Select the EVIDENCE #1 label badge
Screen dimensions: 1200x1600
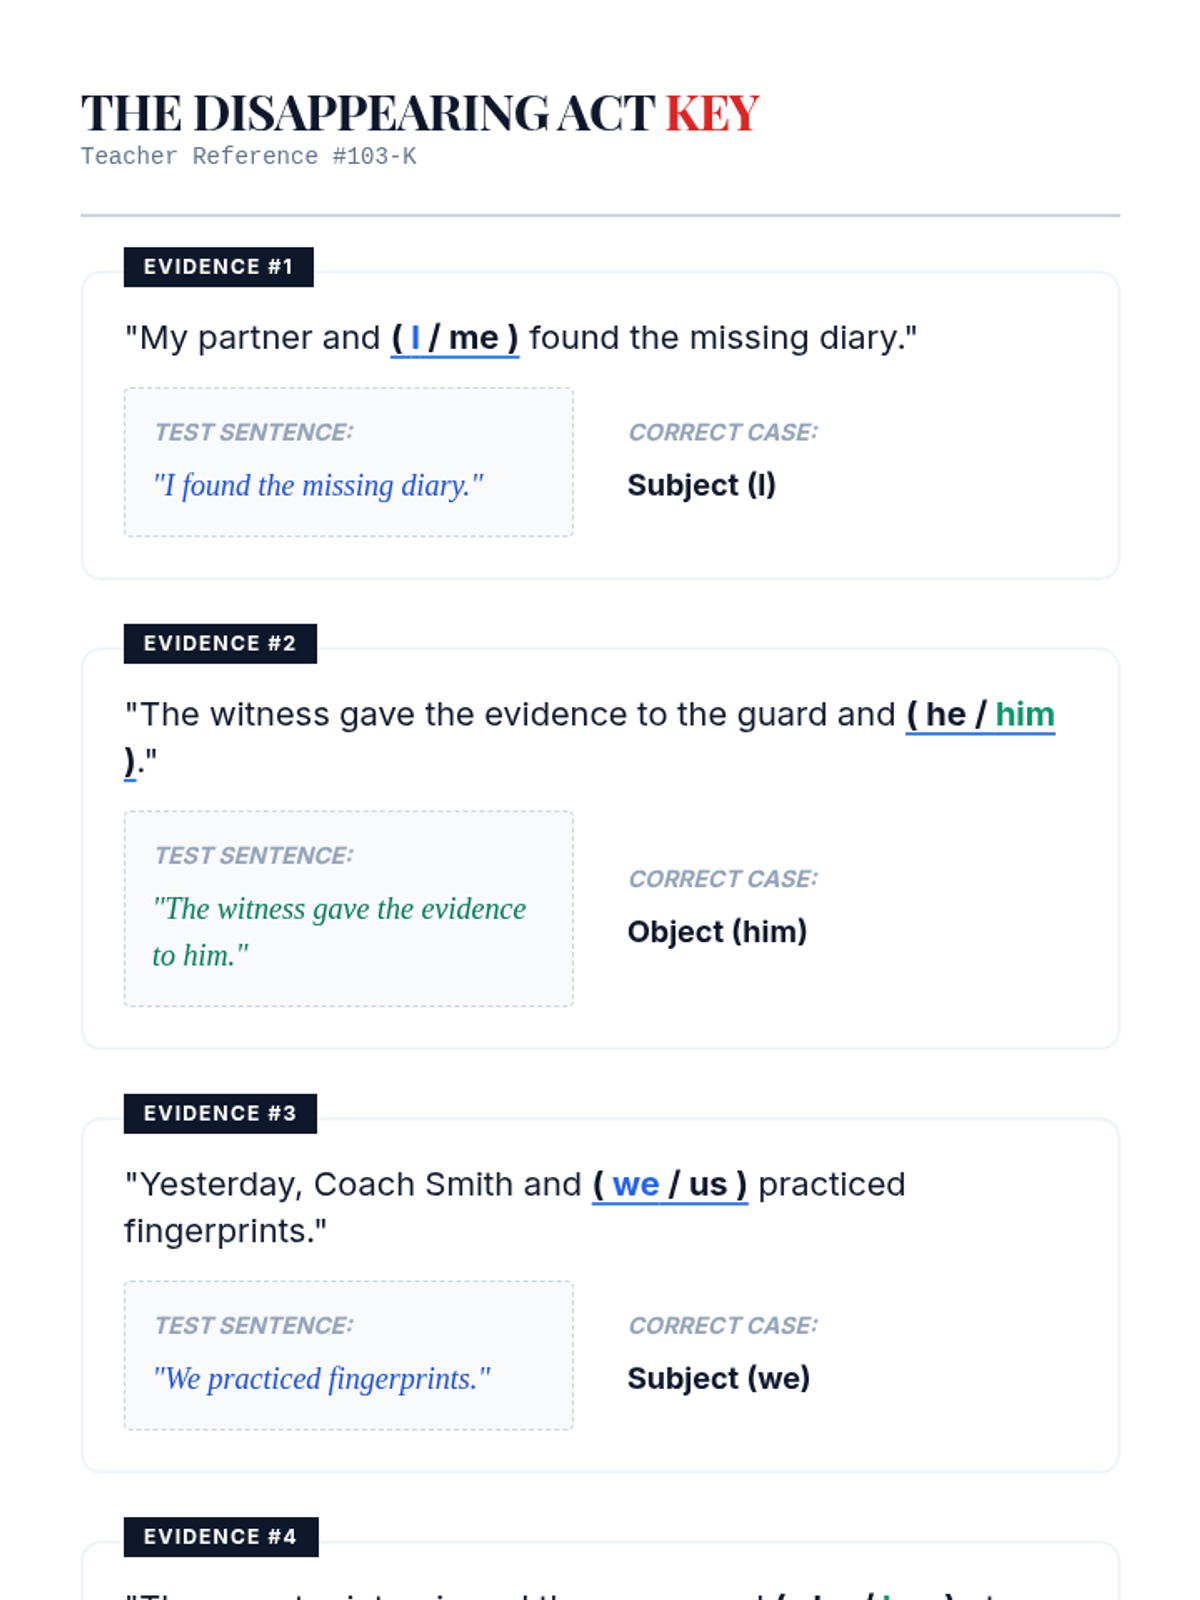coord(218,267)
